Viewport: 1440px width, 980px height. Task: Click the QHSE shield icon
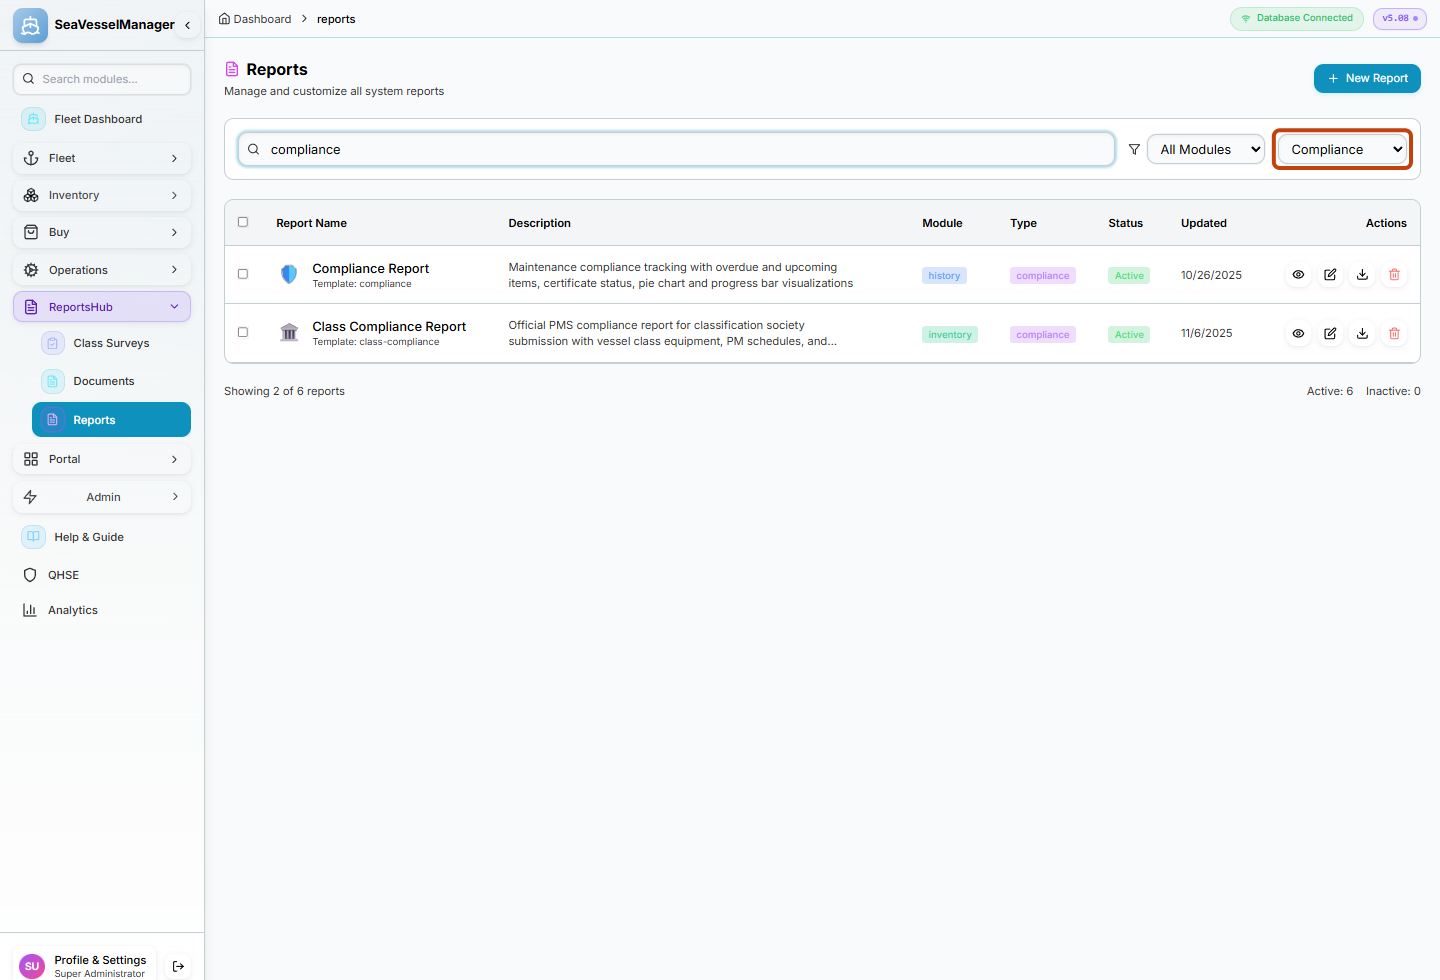coord(30,575)
